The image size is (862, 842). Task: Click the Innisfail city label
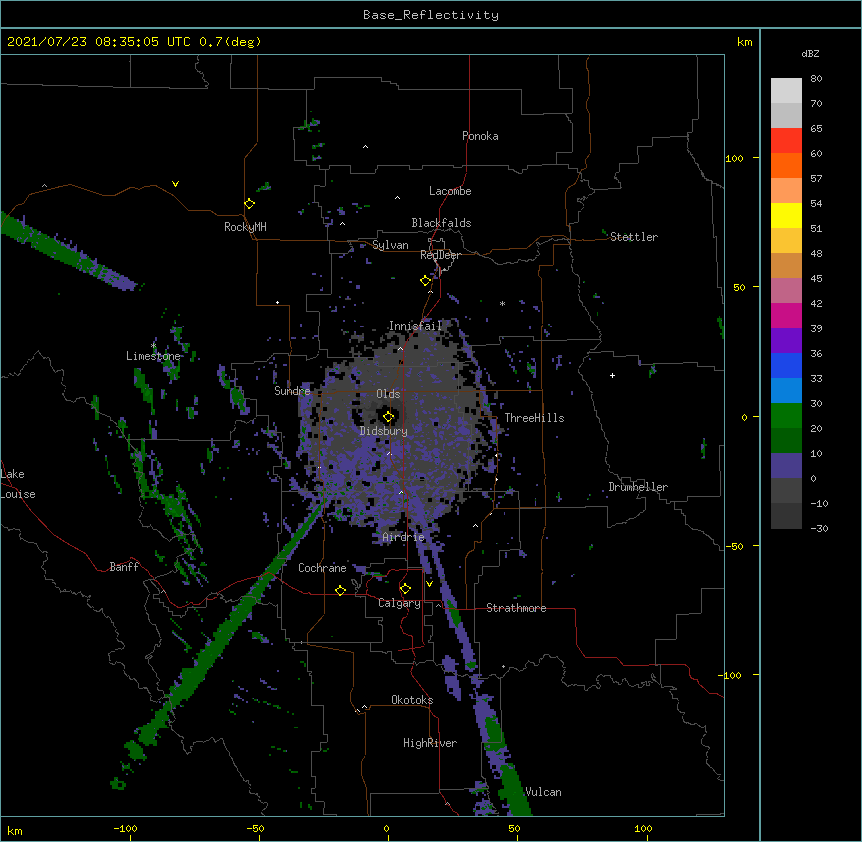pyautogui.click(x=415, y=326)
